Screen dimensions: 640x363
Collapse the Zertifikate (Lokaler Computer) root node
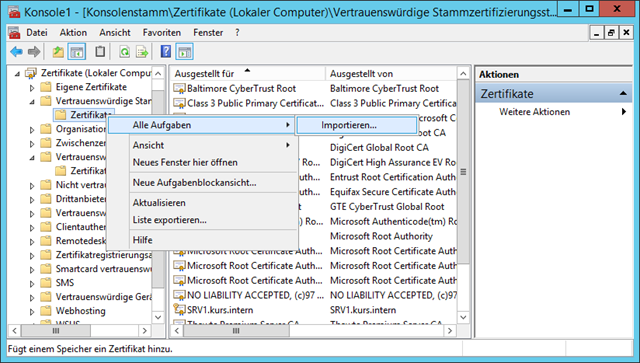click(17, 74)
